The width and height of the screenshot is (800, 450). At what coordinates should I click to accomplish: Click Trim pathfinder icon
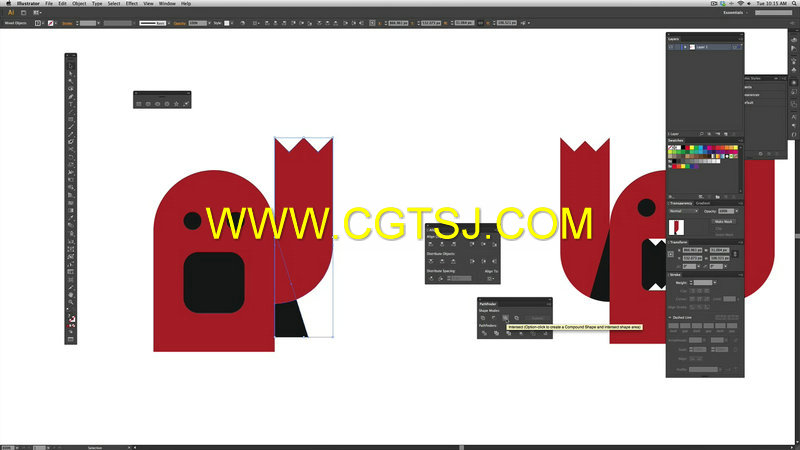click(496, 333)
